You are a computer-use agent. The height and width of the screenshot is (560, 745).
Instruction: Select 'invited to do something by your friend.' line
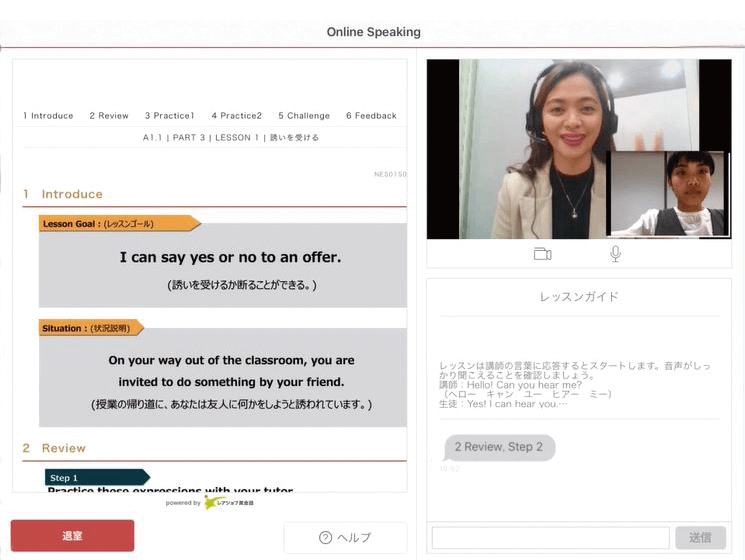pos(231,382)
